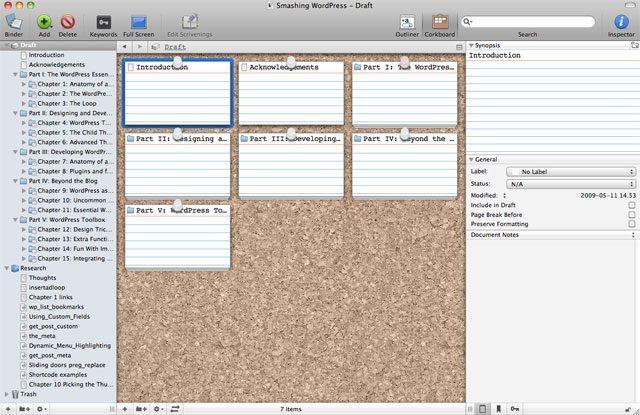
Task: Click the magnifier icon in the search field
Action: pyautogui.click(x=467, y=22)
